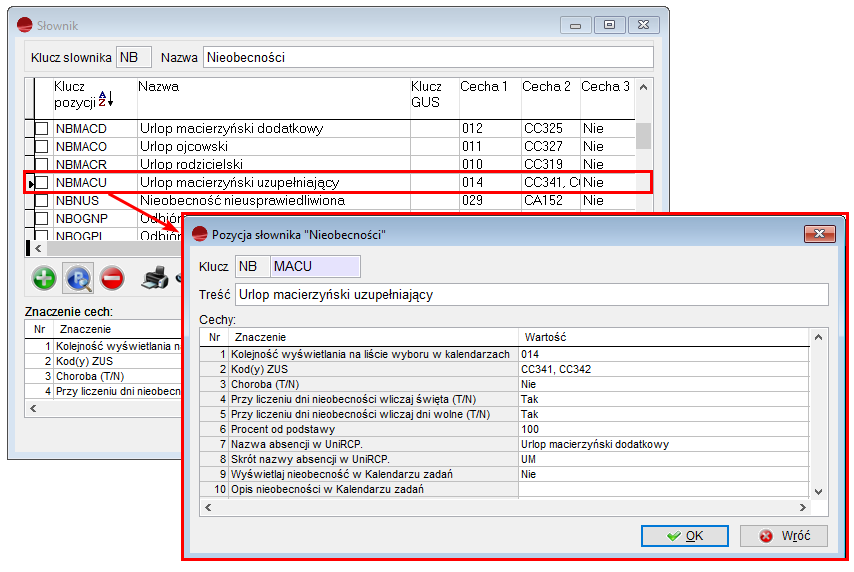Click the A-Z sort icon in header
The image size is (854, 572).
tap(105, 99)
